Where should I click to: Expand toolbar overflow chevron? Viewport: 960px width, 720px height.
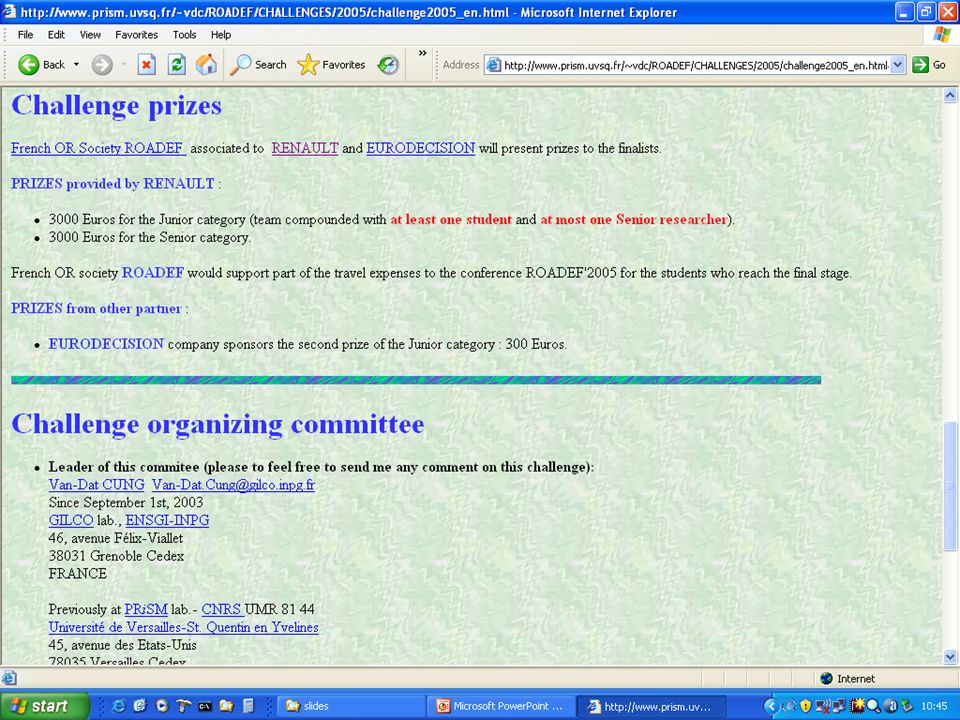tap(422, 54)
